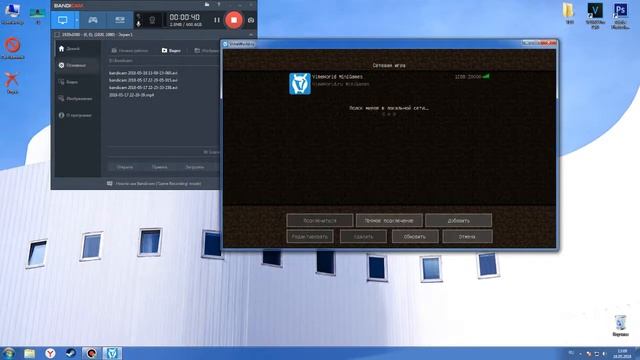Screen dimensions: 640x360
Task: Open the Image settings in Bandicam sidebar
Action: [75, 99]
